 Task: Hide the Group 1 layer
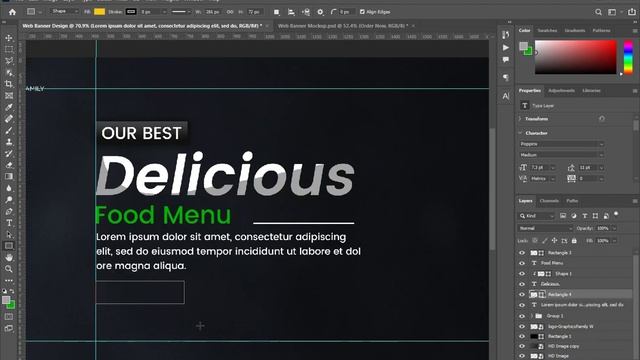coord(522,316)
